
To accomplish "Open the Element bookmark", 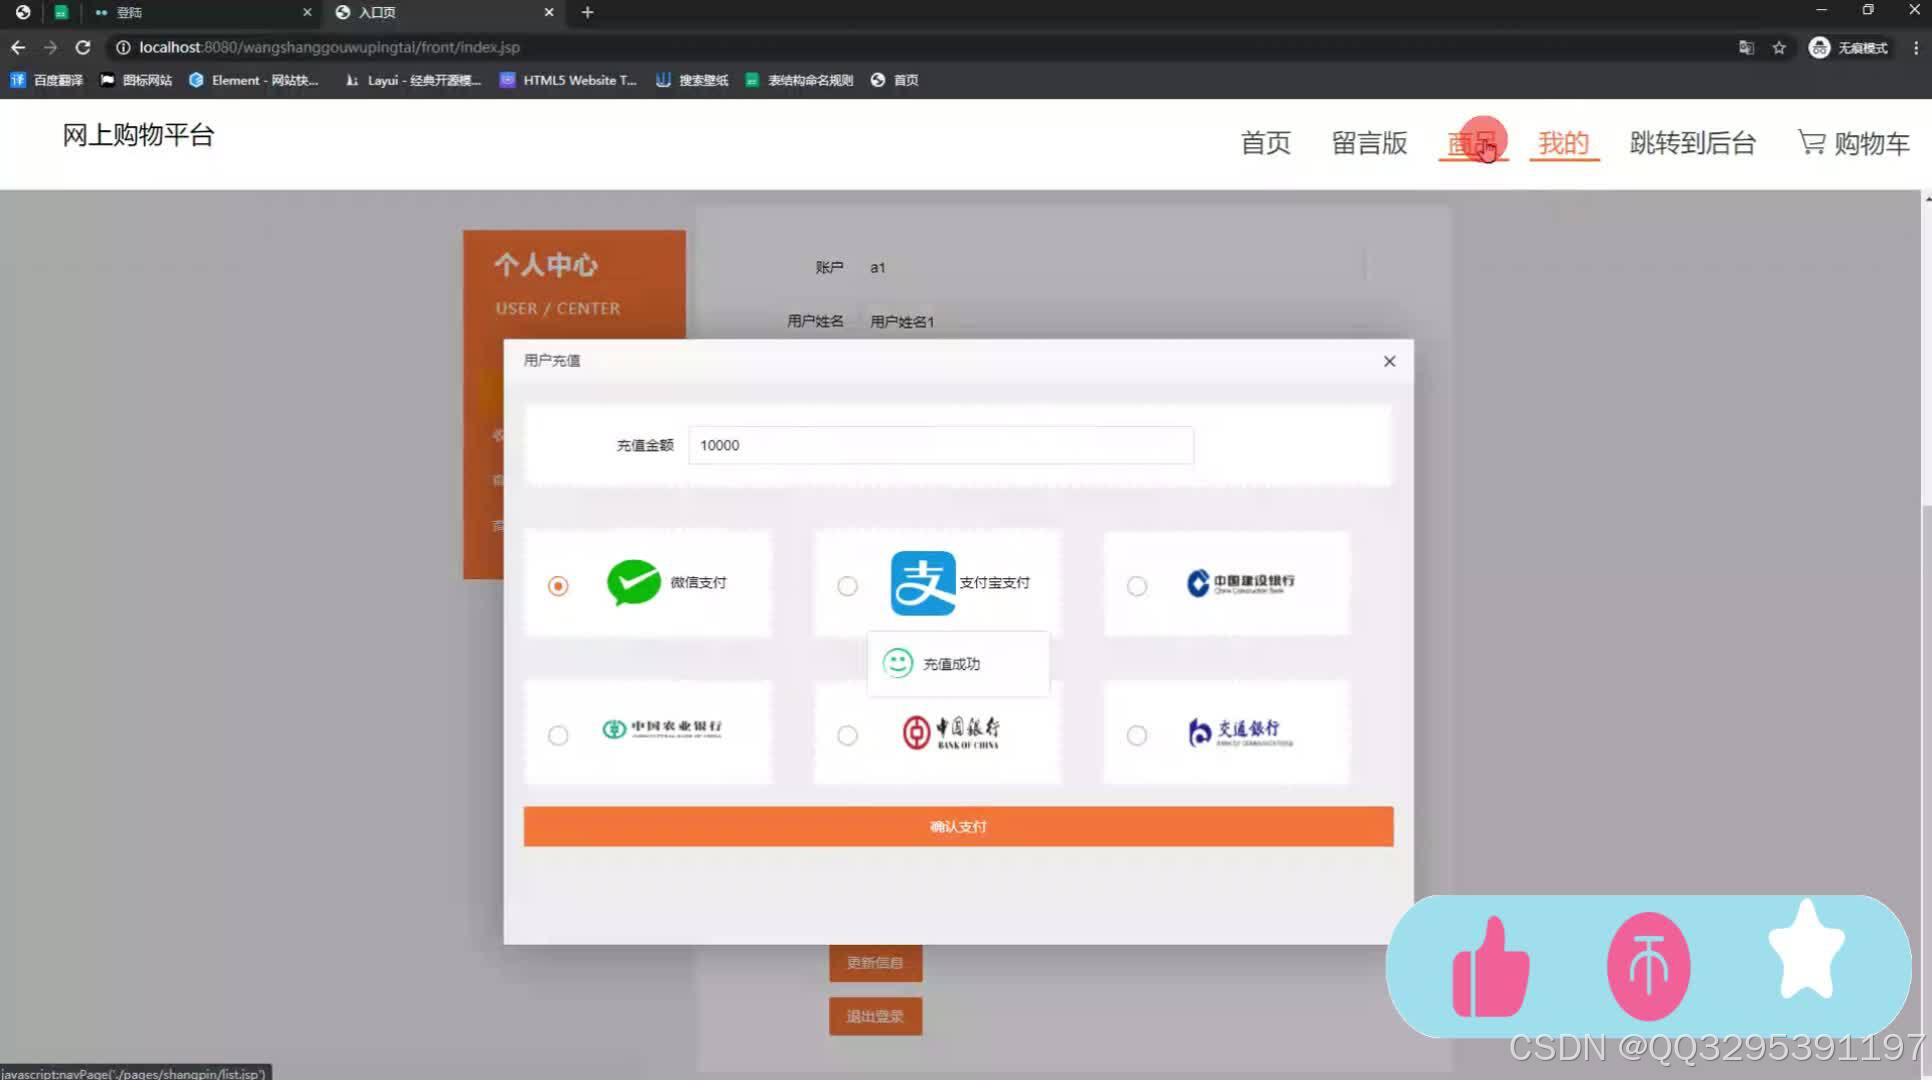I will pos(254,80).
